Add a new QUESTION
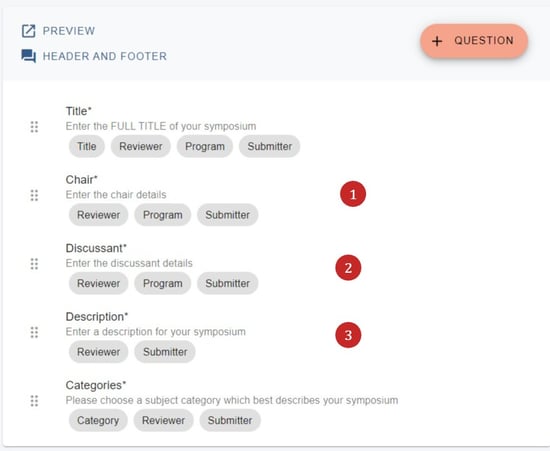This screenshot has width=550, height=451. point(474,41)
